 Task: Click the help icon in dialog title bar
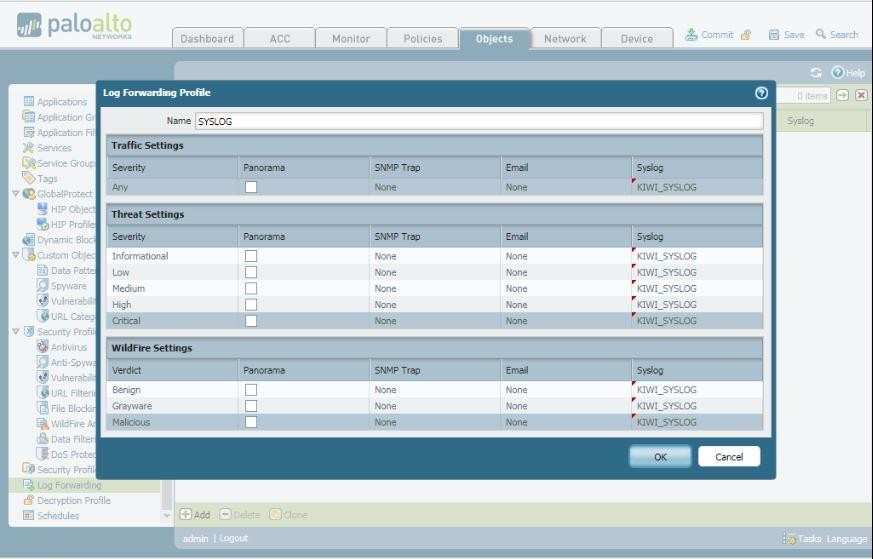coord(761,93)
